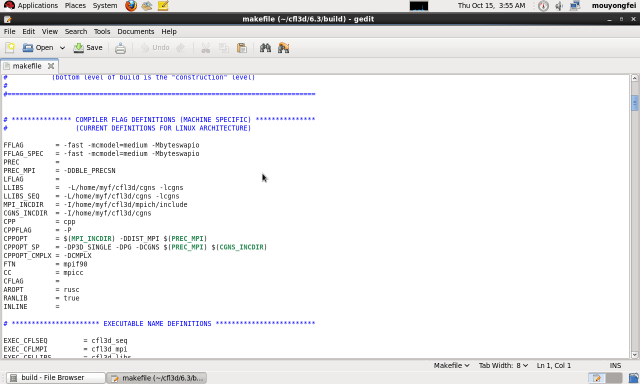Create a new document with the toolbar icon
This screenshot has width=640, height=384.
10,48
